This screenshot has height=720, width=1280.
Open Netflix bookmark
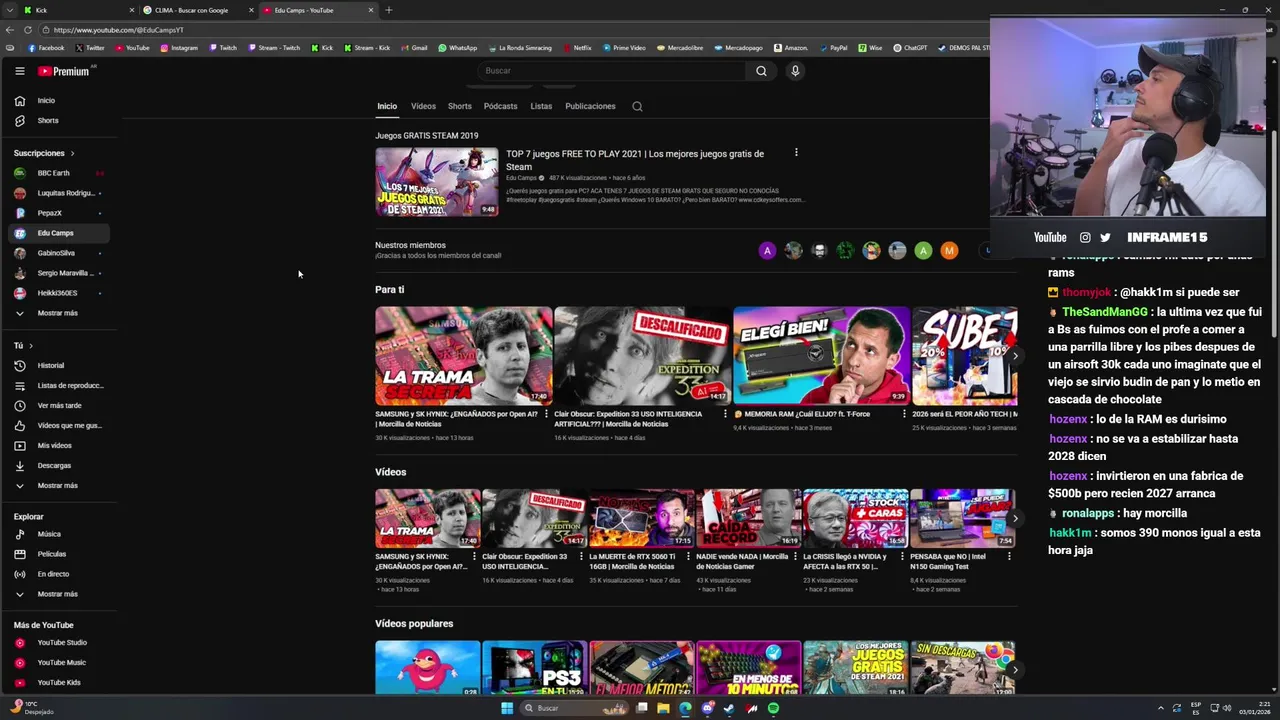pos(577,47)
